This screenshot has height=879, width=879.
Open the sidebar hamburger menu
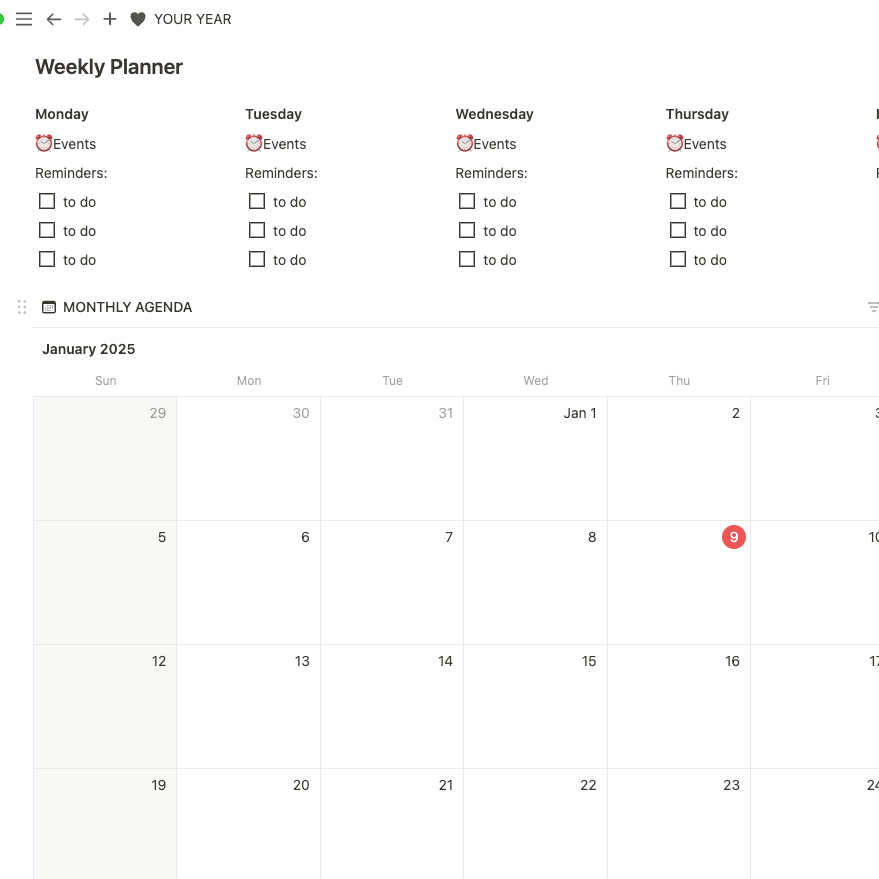(x=24, y=19)
